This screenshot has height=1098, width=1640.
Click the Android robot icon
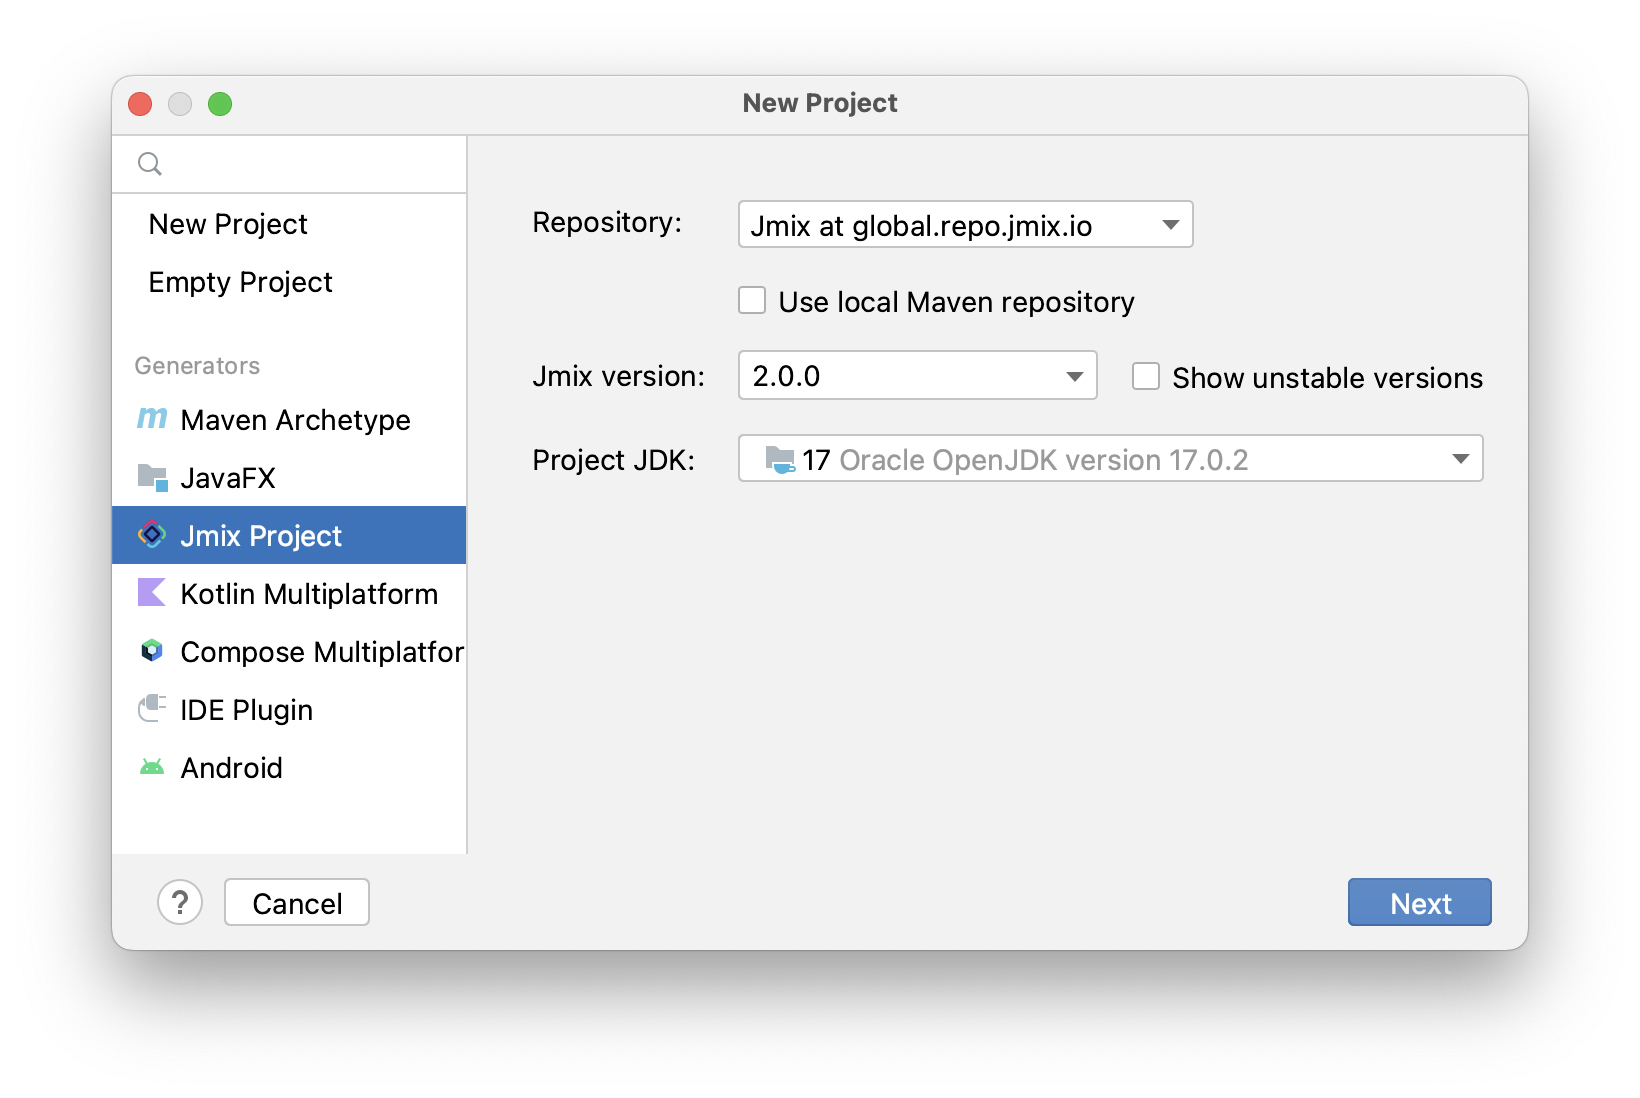152,767
